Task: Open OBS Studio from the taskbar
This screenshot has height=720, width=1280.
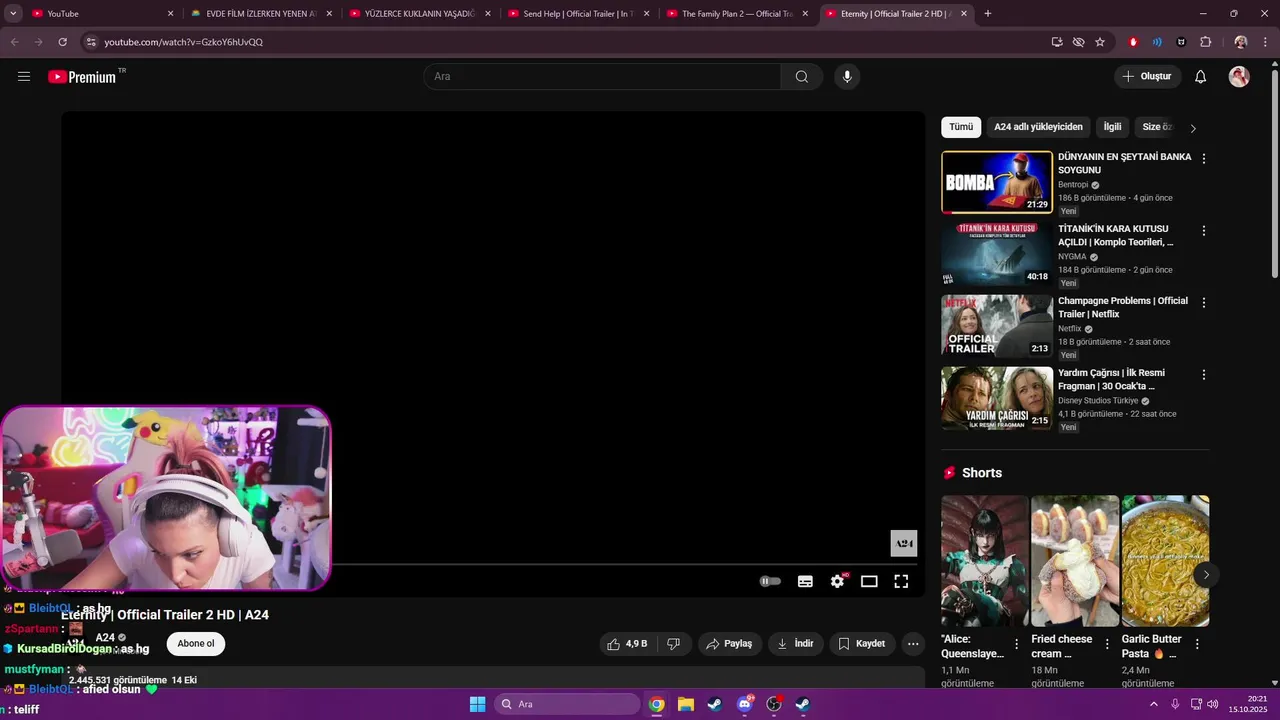Action: [x=773, y=704]
